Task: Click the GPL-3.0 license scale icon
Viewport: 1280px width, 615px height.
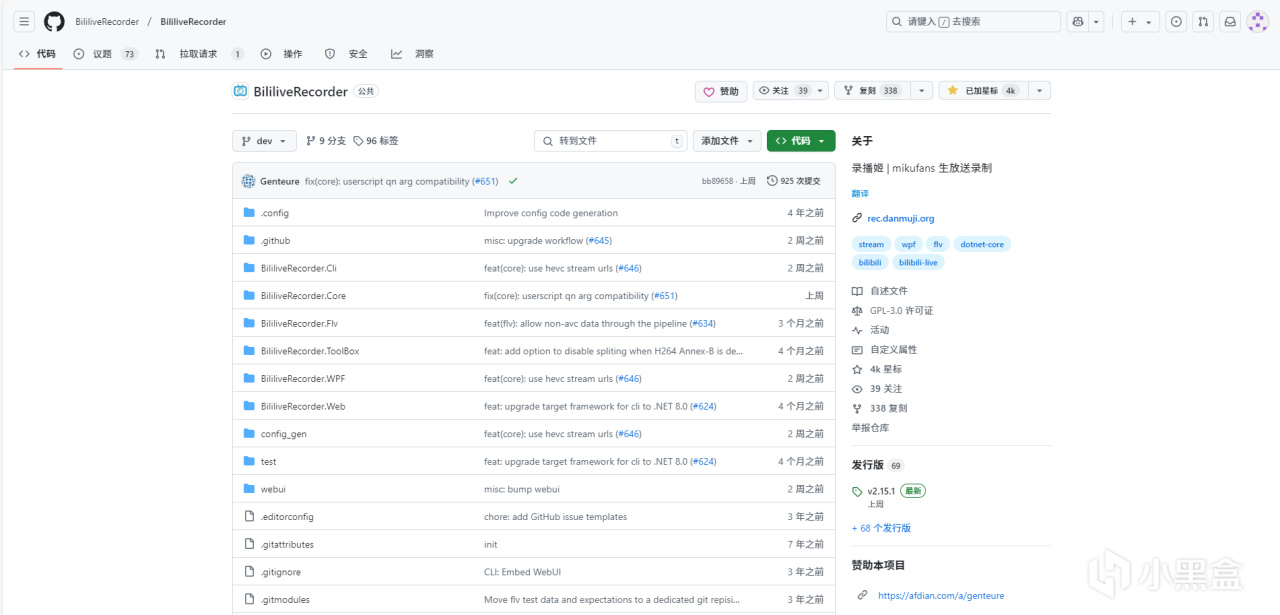Action: (x=857, y=310)
